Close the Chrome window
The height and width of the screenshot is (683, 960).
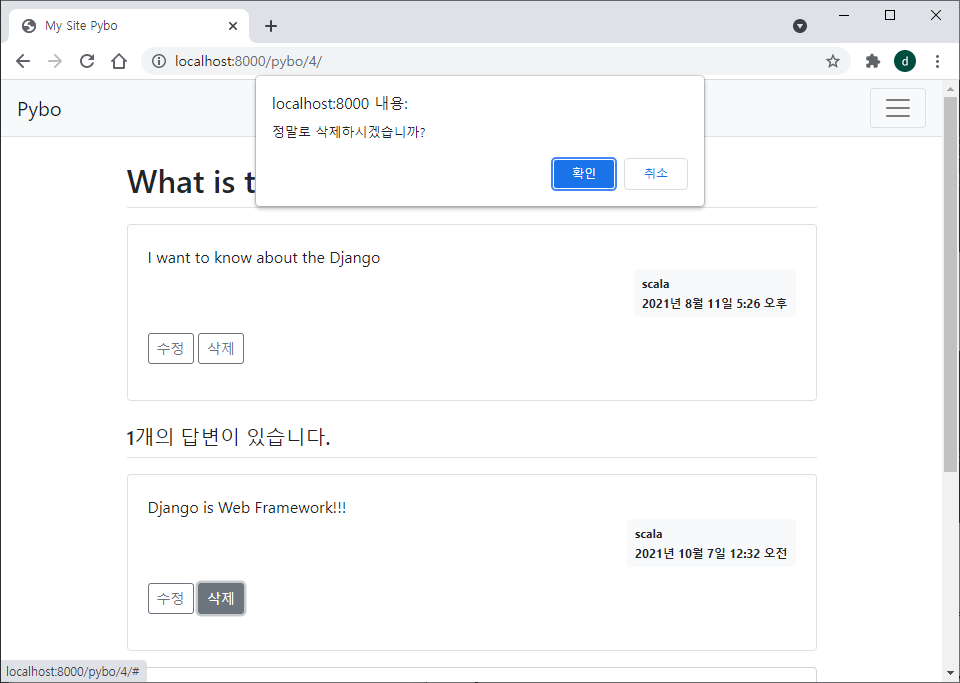[936, 16]
